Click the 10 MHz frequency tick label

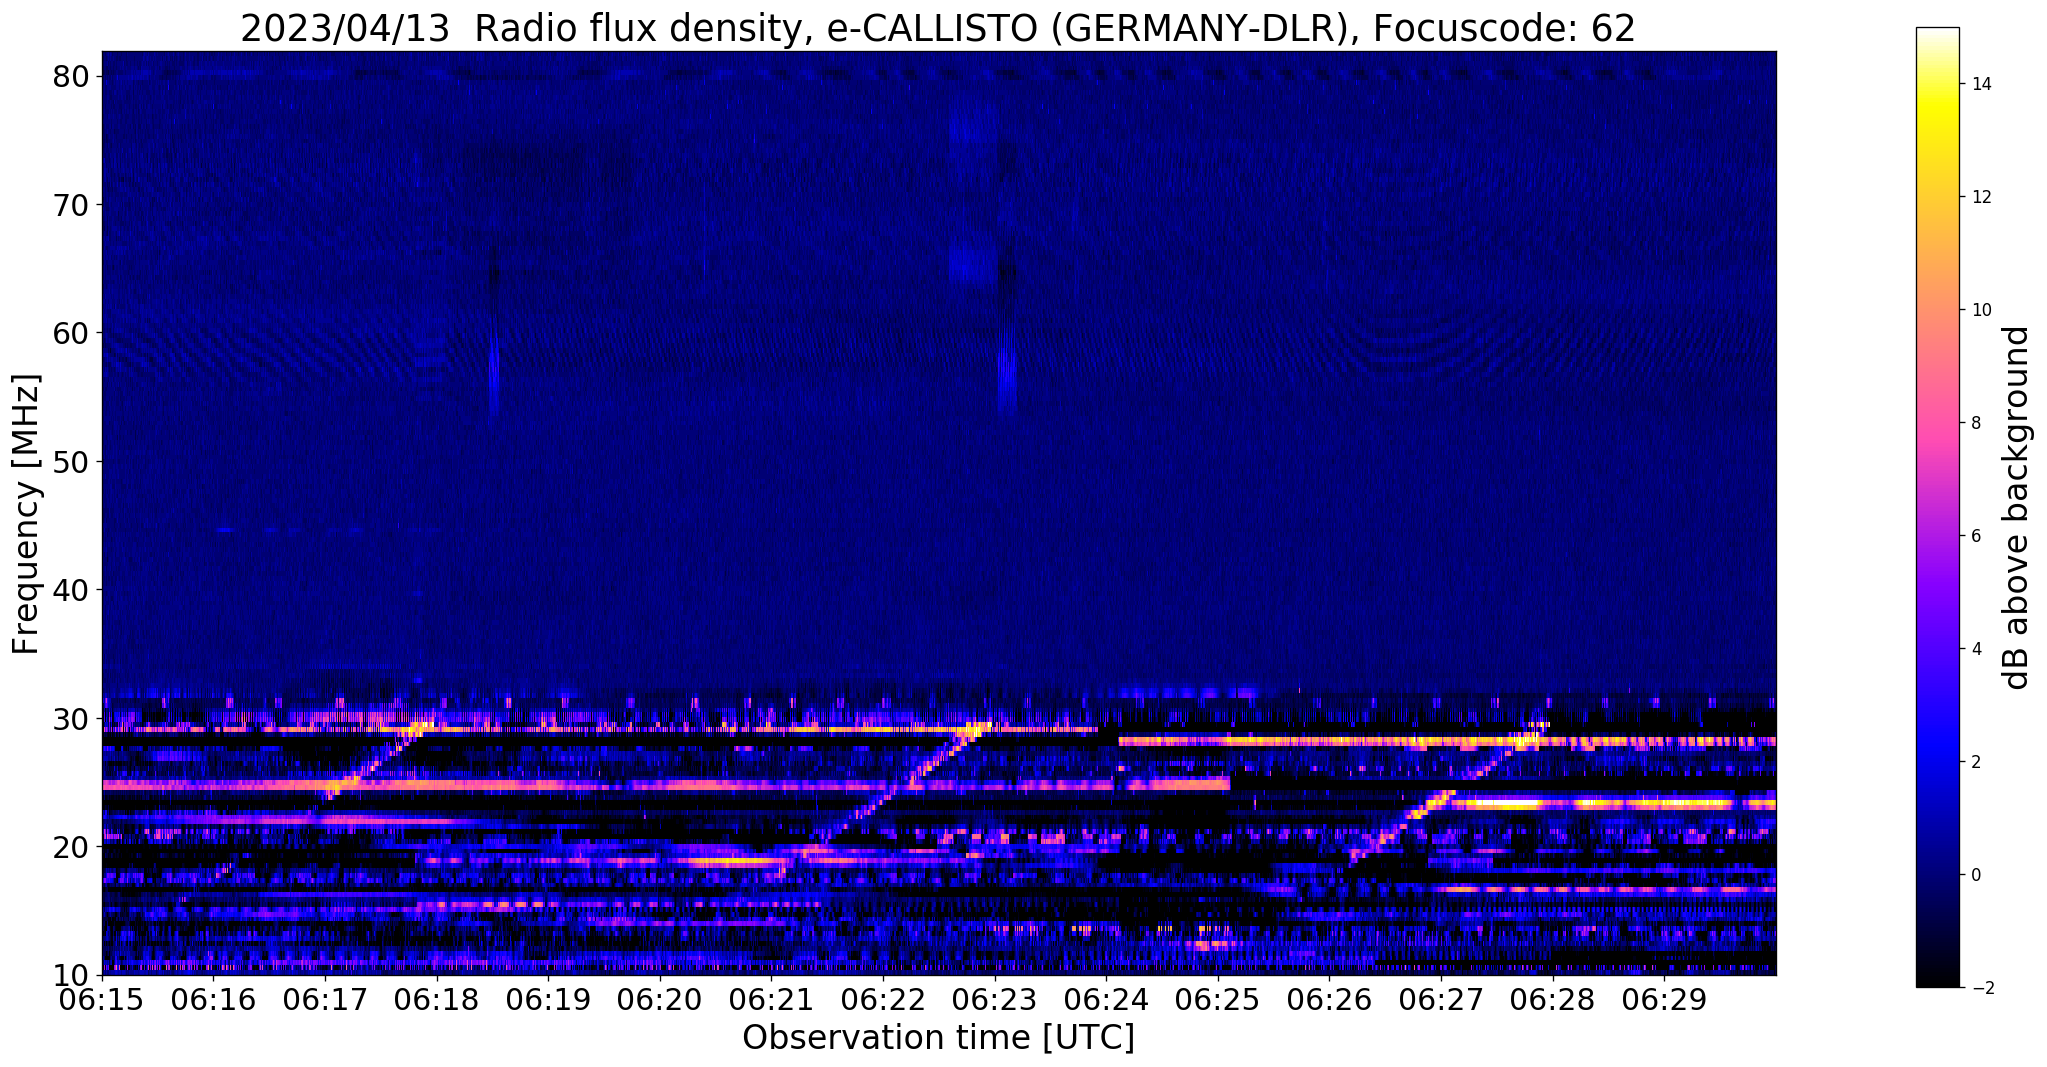tap(73, 975)
